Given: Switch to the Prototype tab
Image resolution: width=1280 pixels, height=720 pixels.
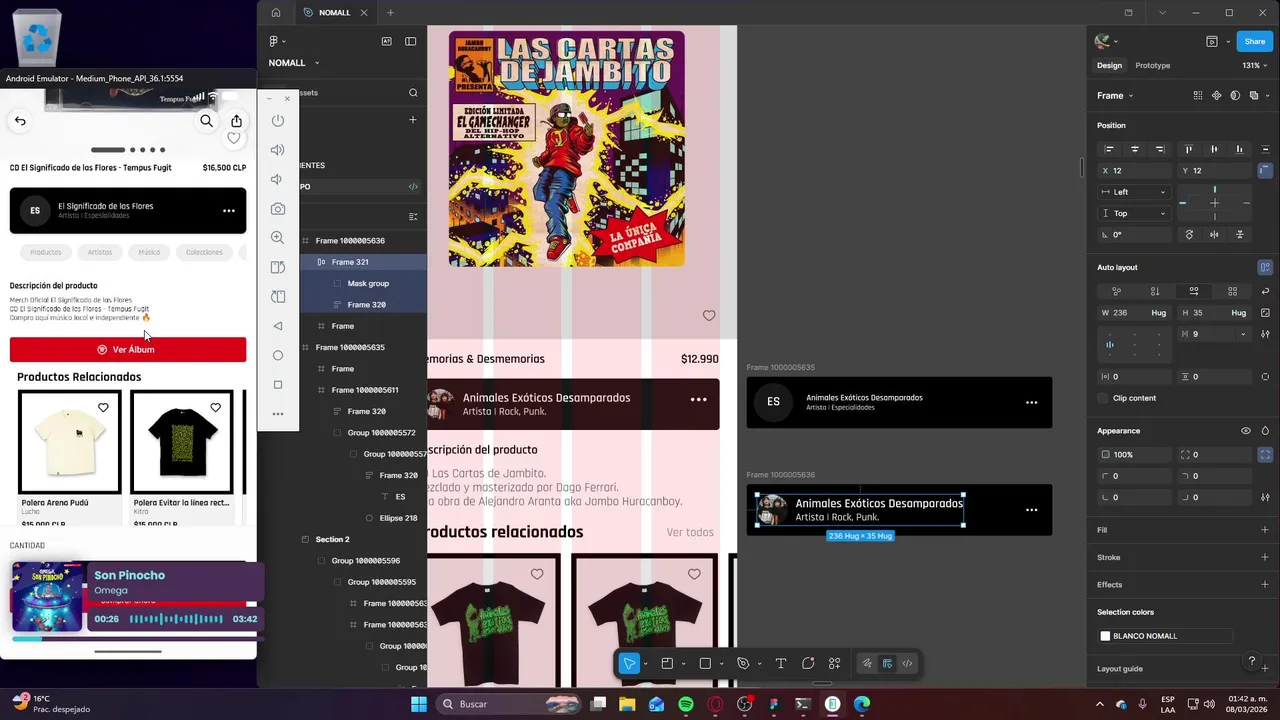Looking at the screenshot, I should pos(1152,65).
